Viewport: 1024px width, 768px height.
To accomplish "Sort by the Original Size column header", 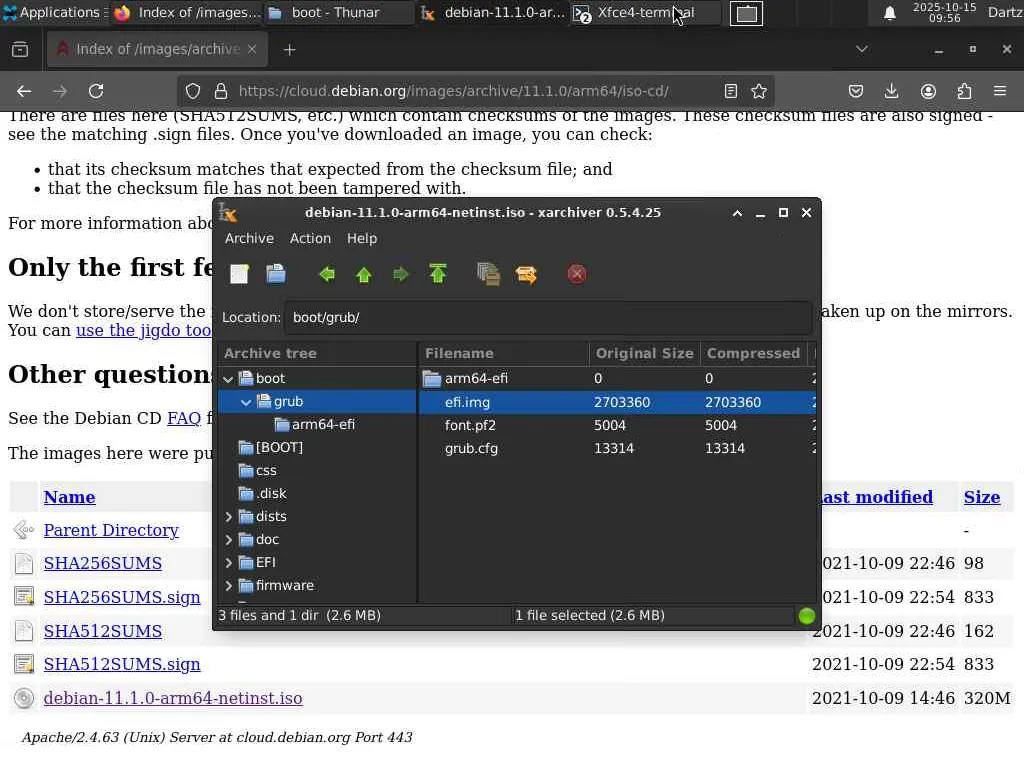I will coord(644,353).
